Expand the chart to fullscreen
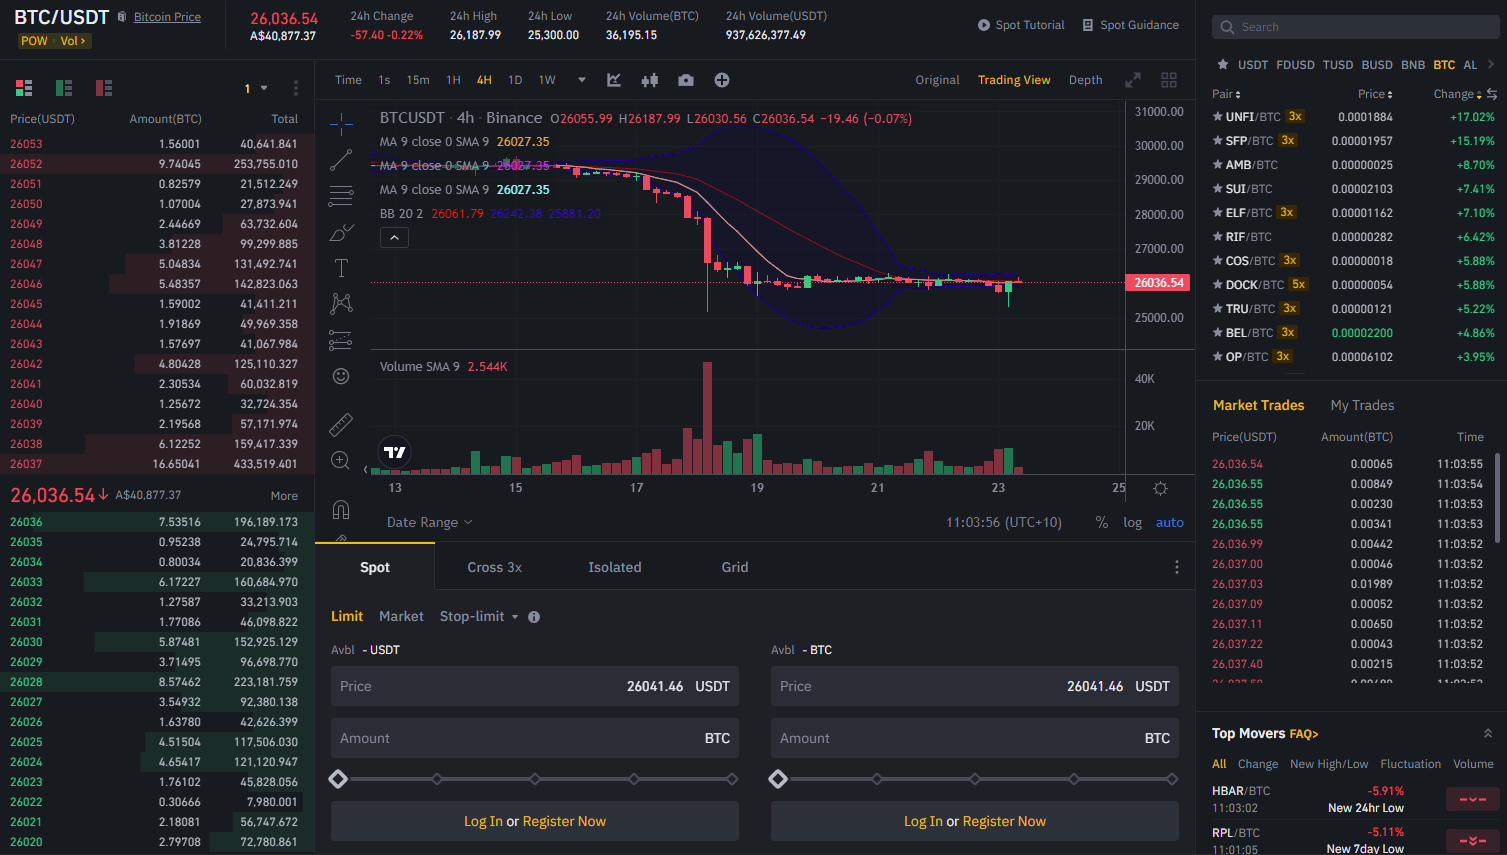Screen dimensions: 1507x855 [x=1133, y=80]
